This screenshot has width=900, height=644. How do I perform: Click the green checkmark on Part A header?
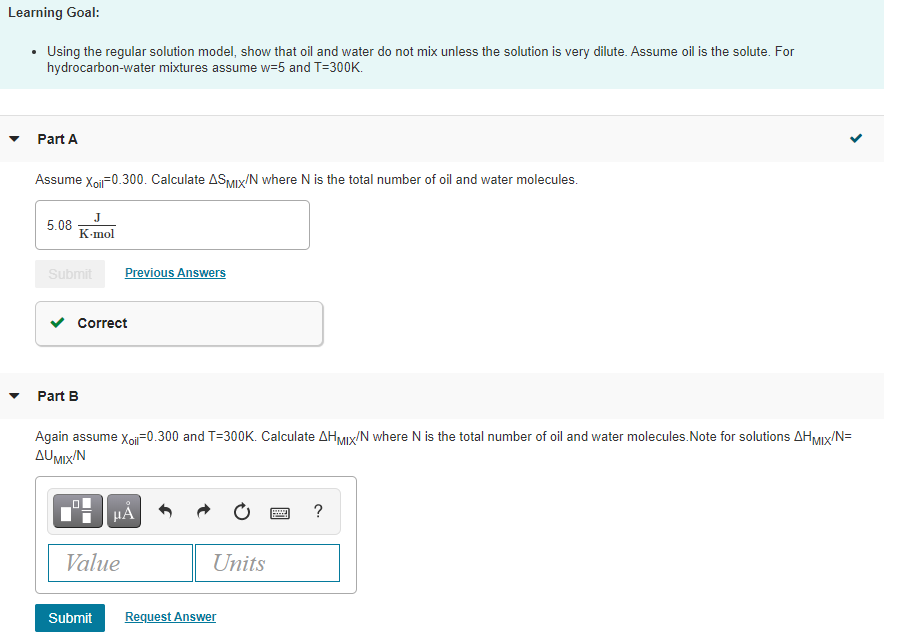pyautogui.click(x=856, y=139)
